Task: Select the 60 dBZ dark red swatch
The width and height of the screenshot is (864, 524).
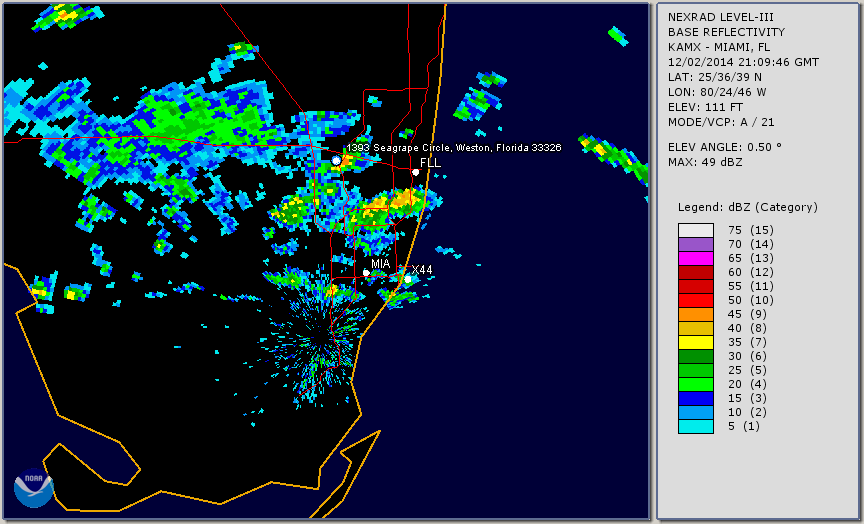Action: point(696,272)
